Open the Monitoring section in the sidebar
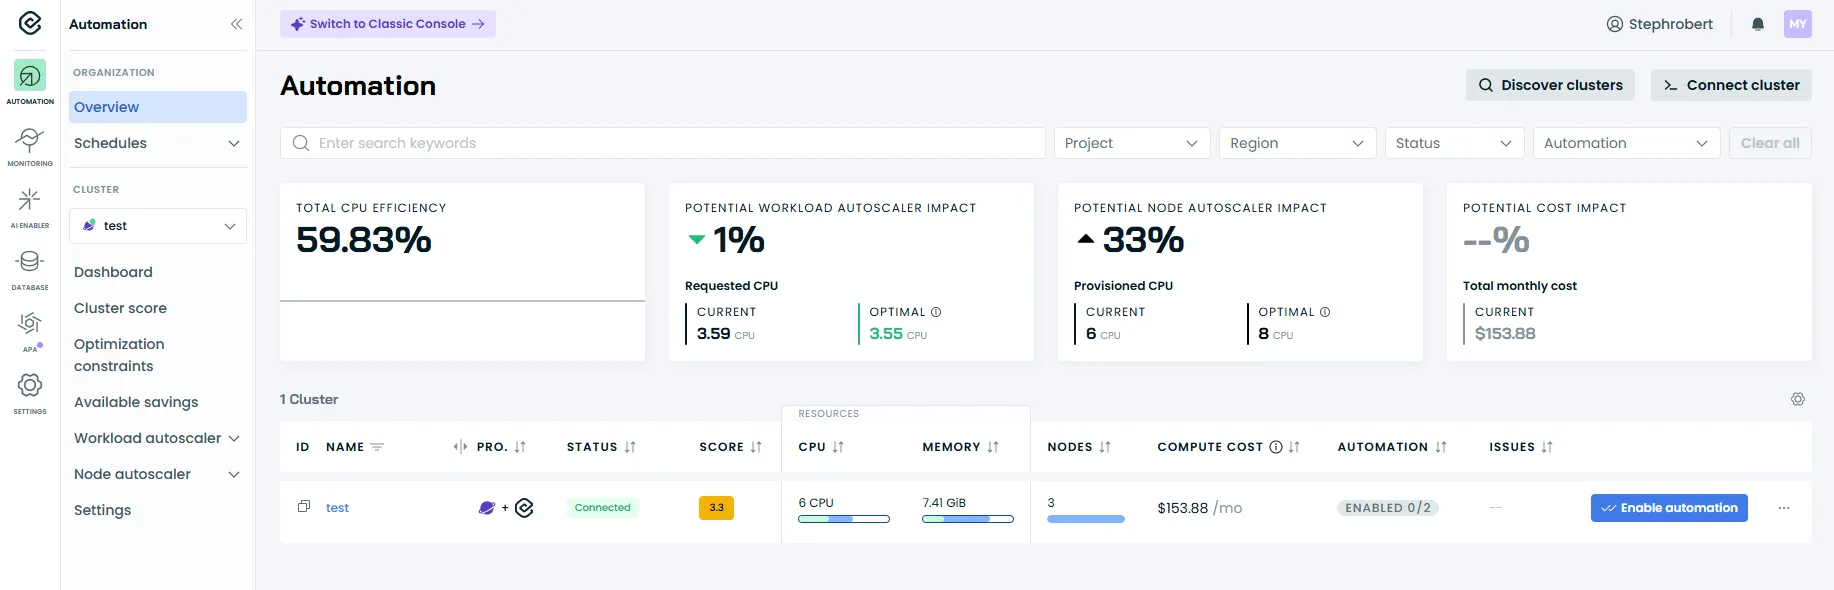 coord(30,144)
